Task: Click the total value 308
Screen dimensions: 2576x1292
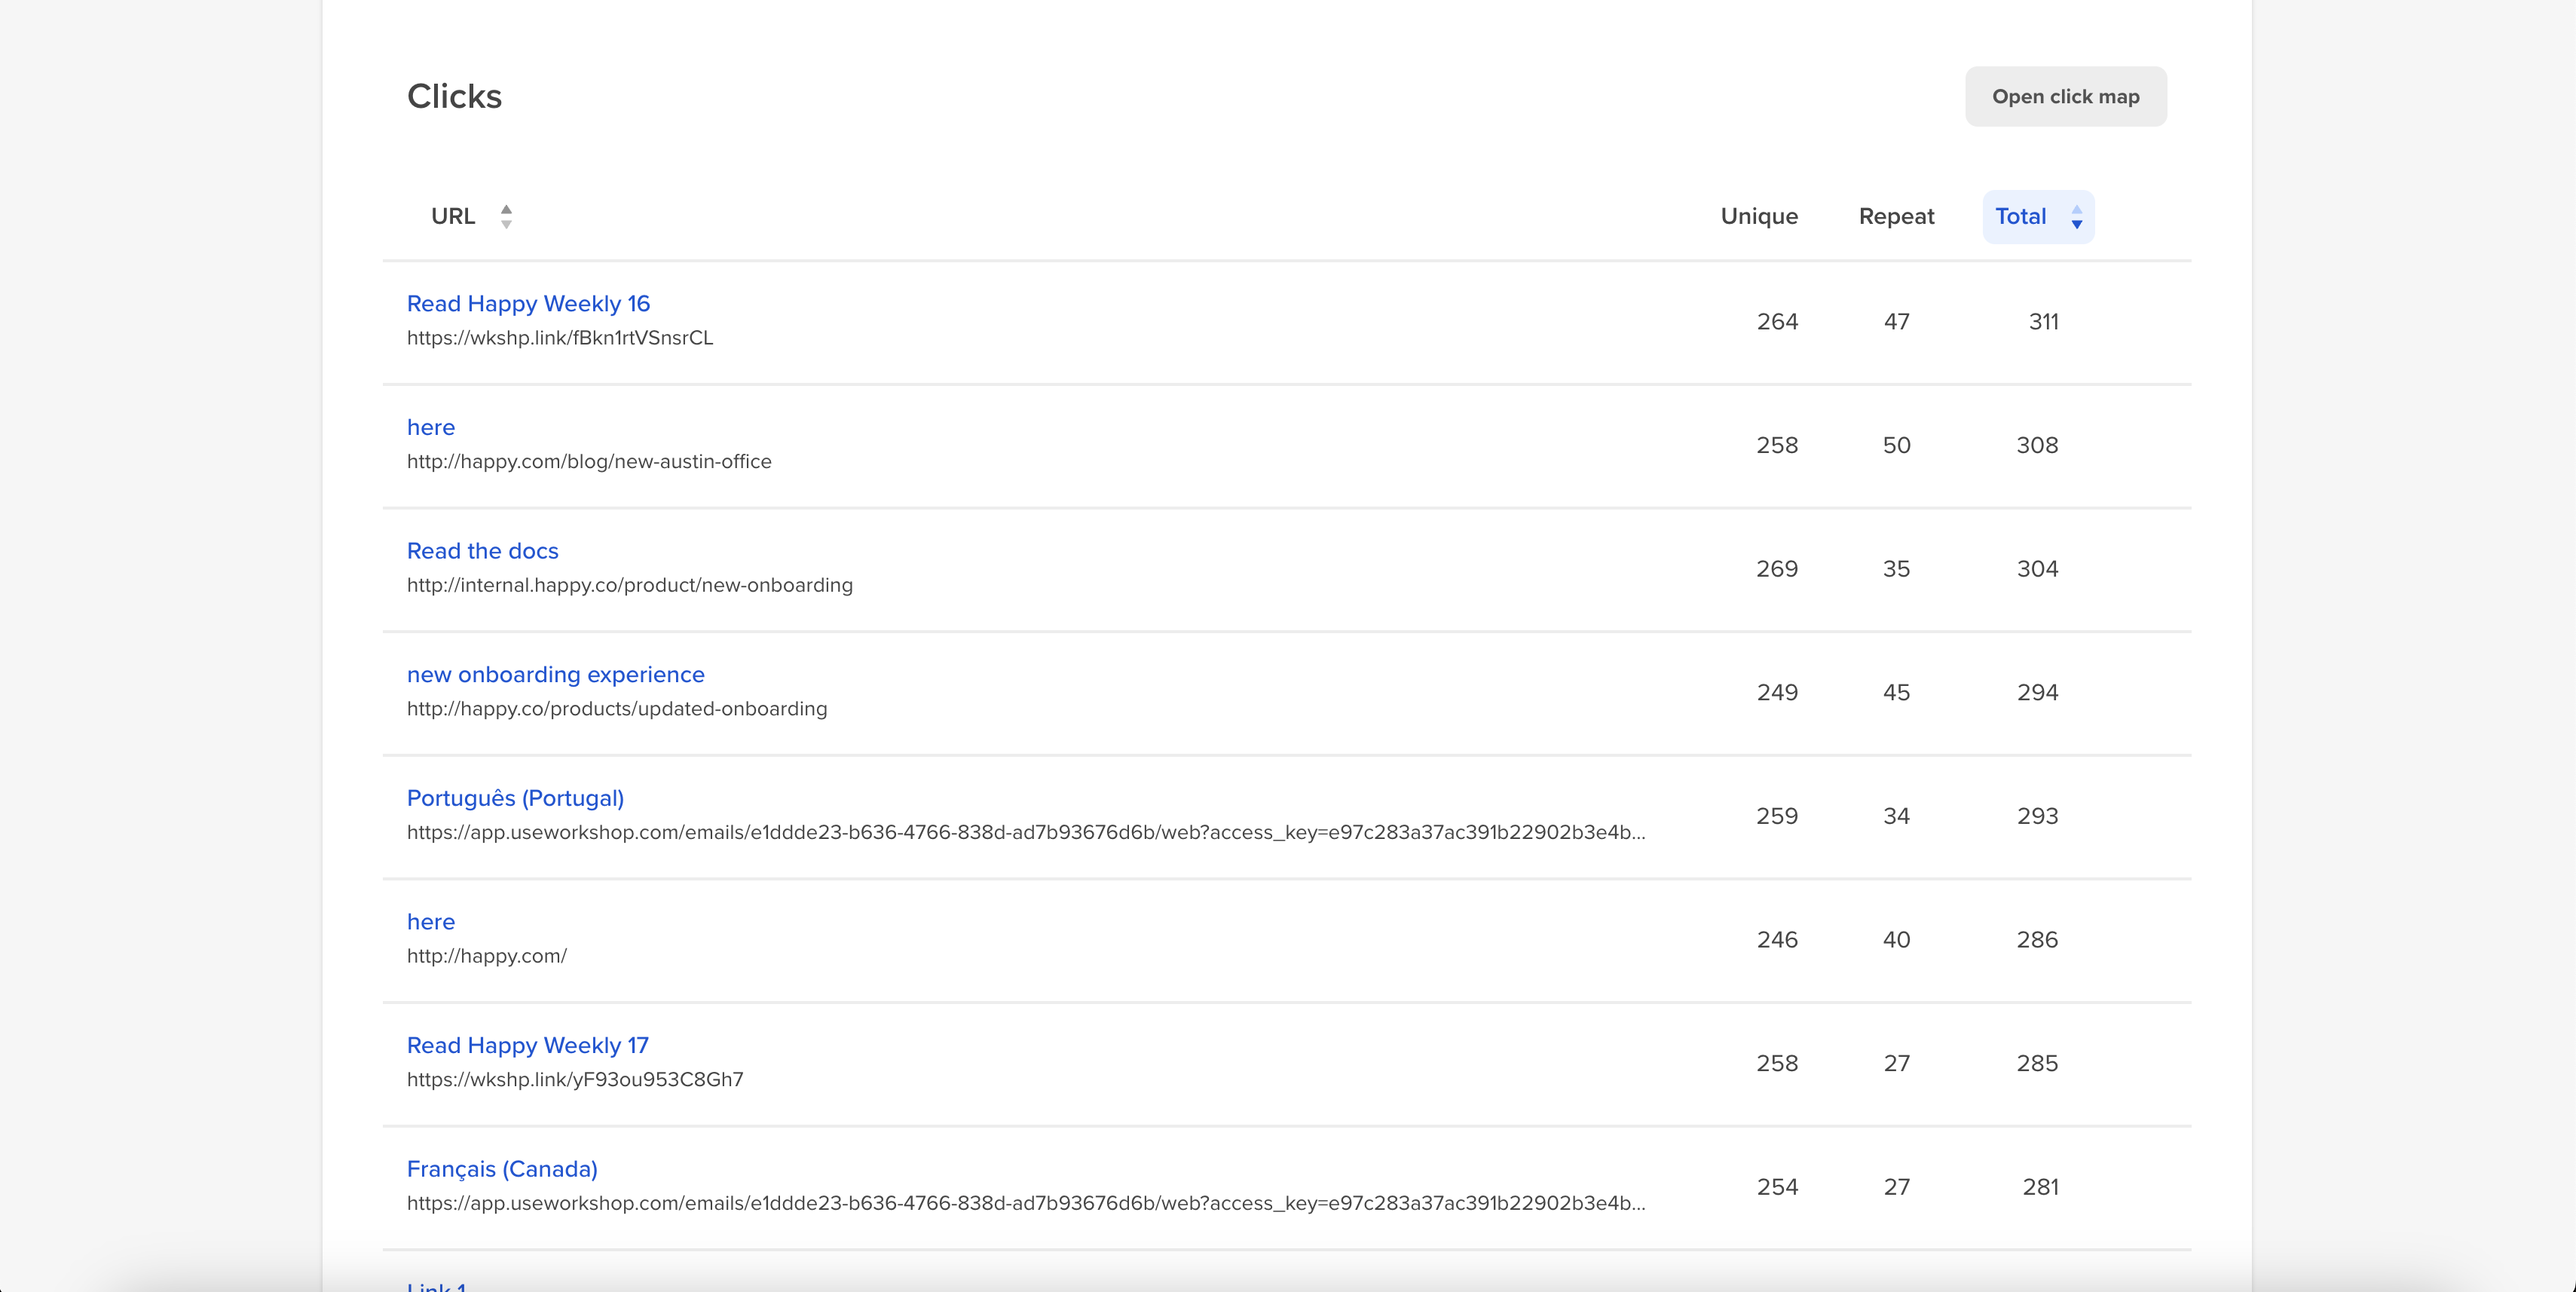Action: click(x=2037, y=445)
